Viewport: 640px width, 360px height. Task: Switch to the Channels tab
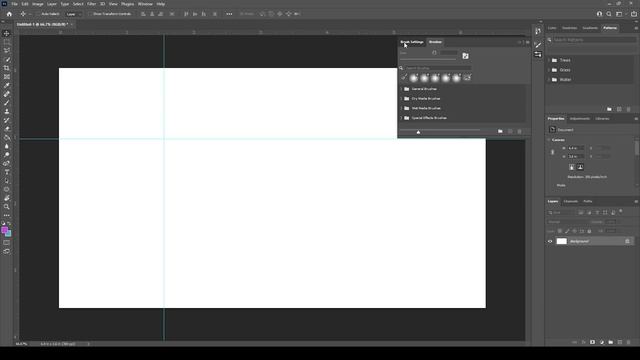click(571, 201)
